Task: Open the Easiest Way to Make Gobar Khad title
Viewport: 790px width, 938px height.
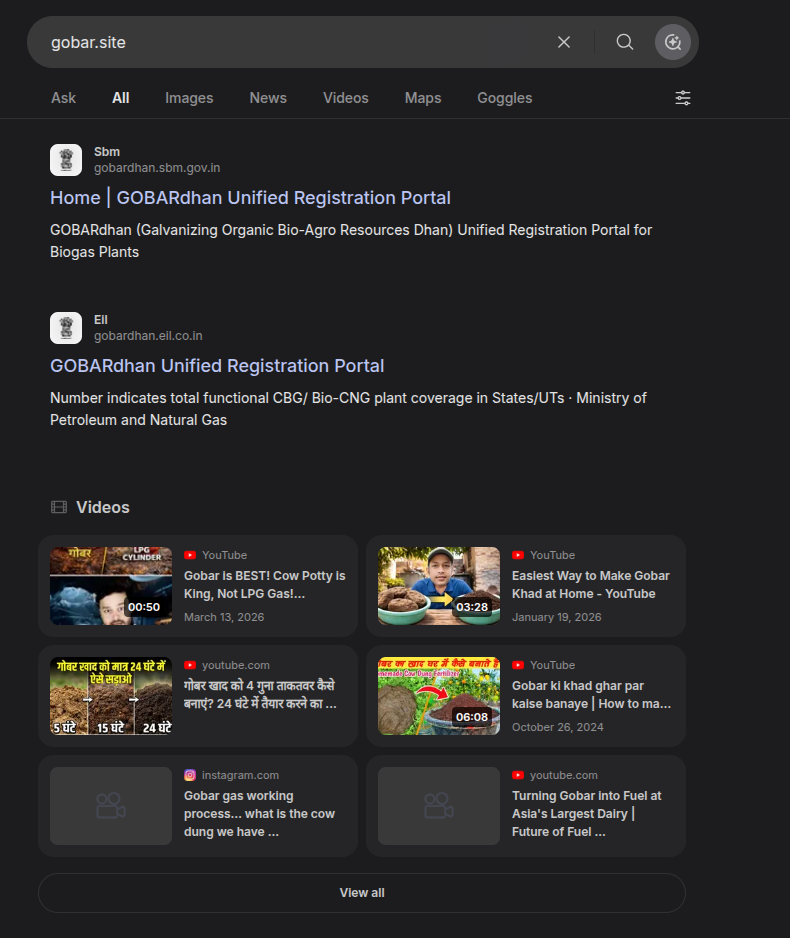Action: 590,584
